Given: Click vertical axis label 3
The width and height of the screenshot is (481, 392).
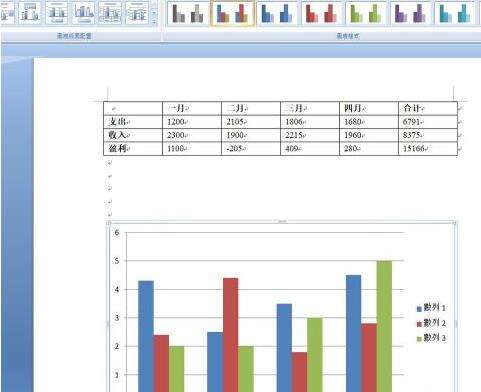Looking at the screenshot, I should [117, 318].
